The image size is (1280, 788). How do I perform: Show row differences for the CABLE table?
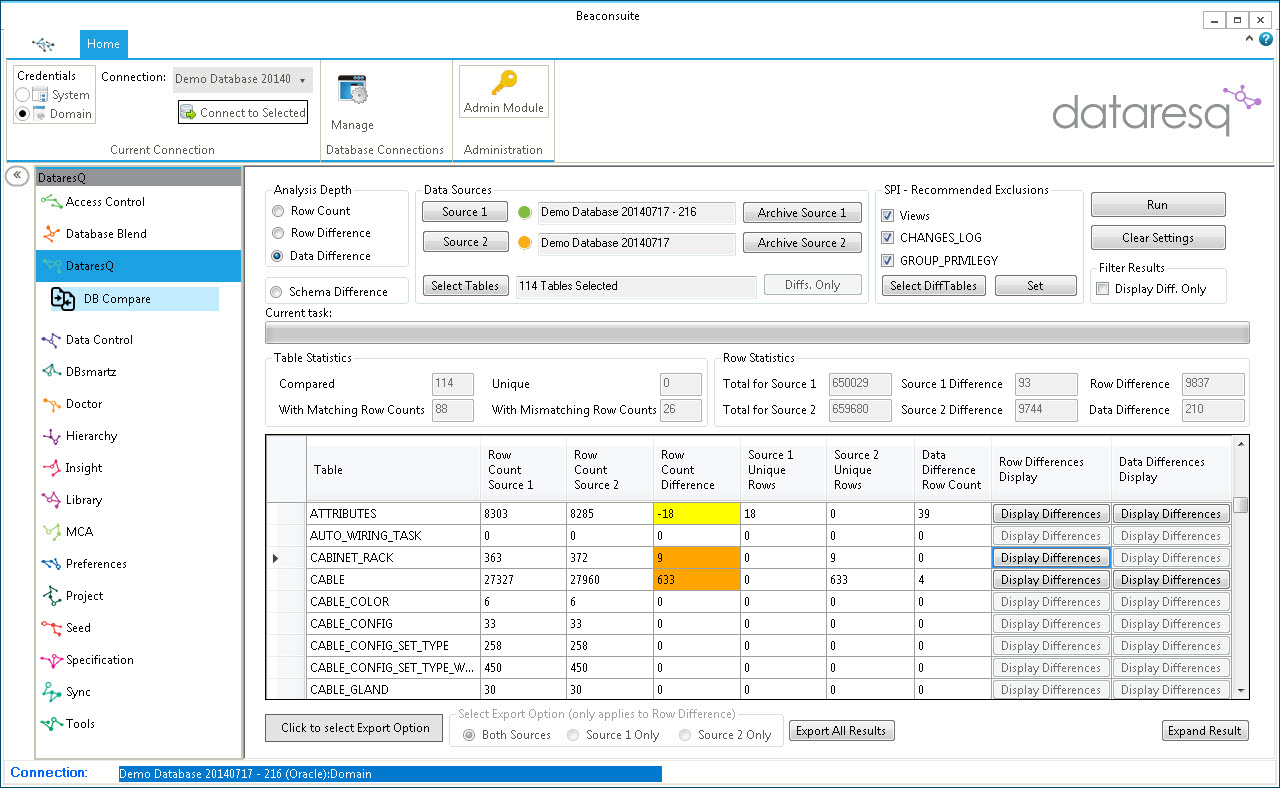click(1050, 580)
